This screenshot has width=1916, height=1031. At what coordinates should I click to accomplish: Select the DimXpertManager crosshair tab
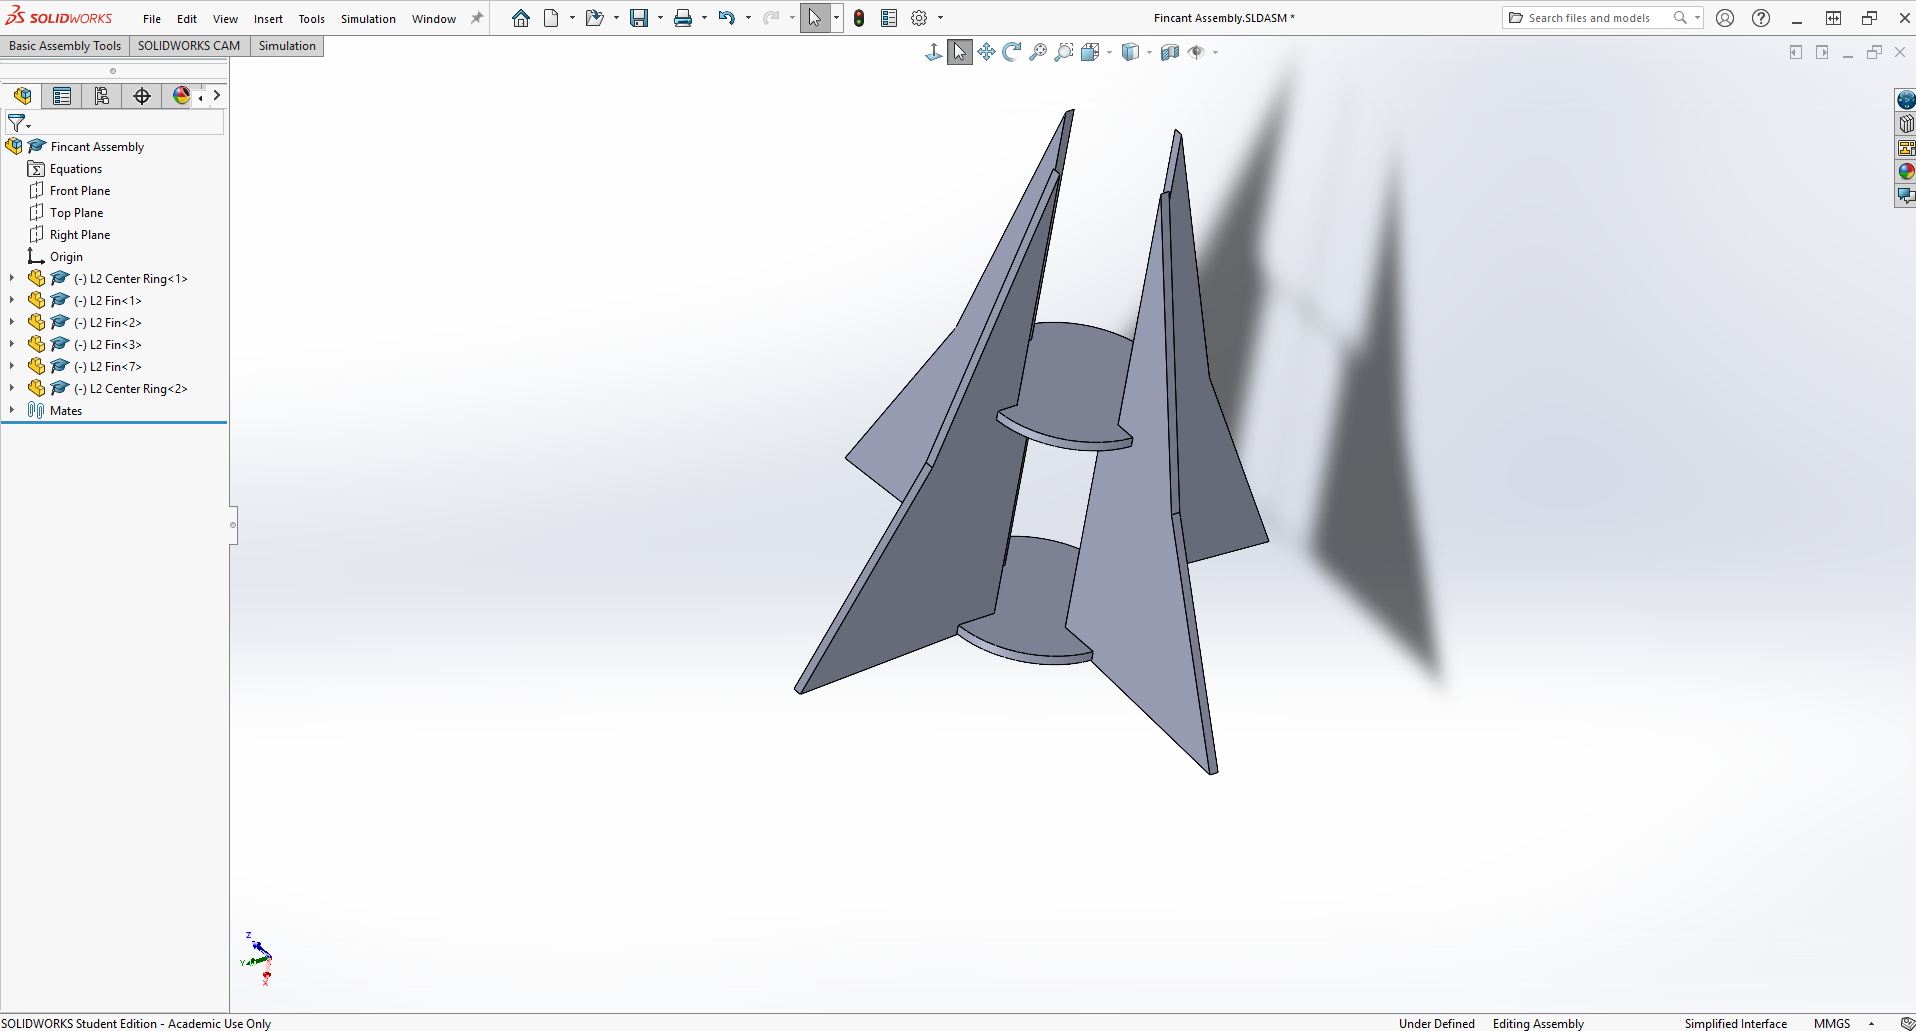coord(142,96)
